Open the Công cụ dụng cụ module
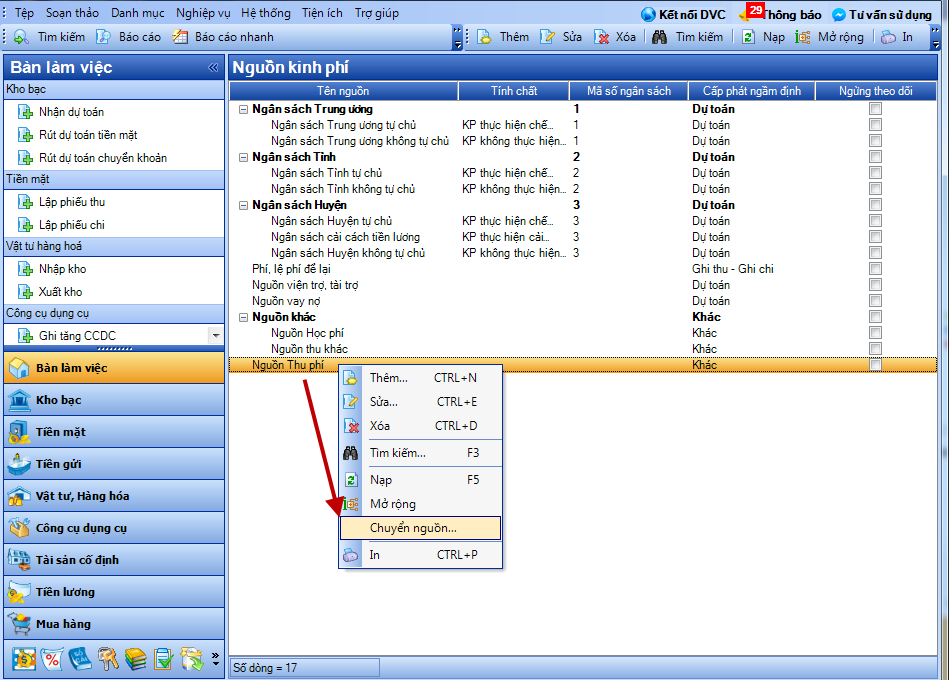This screenshot has height=680, width=949. 114,528
